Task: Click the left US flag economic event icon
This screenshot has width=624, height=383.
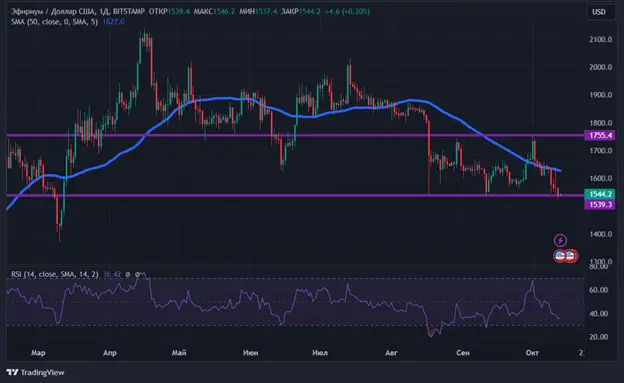Action: pos(560,256)
